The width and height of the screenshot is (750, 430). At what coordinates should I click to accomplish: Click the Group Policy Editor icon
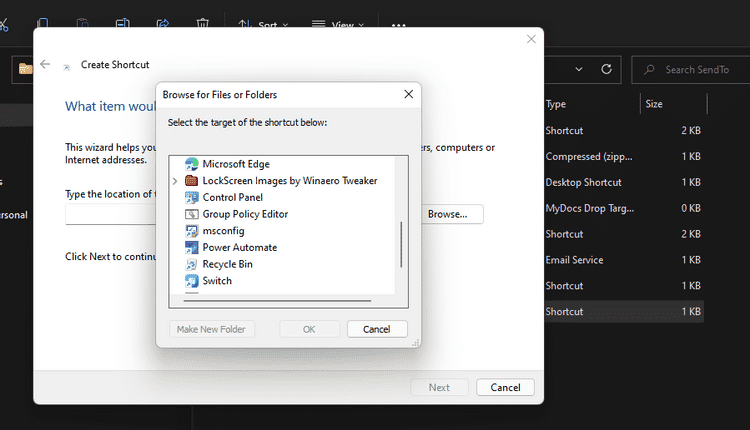point(192,214)
